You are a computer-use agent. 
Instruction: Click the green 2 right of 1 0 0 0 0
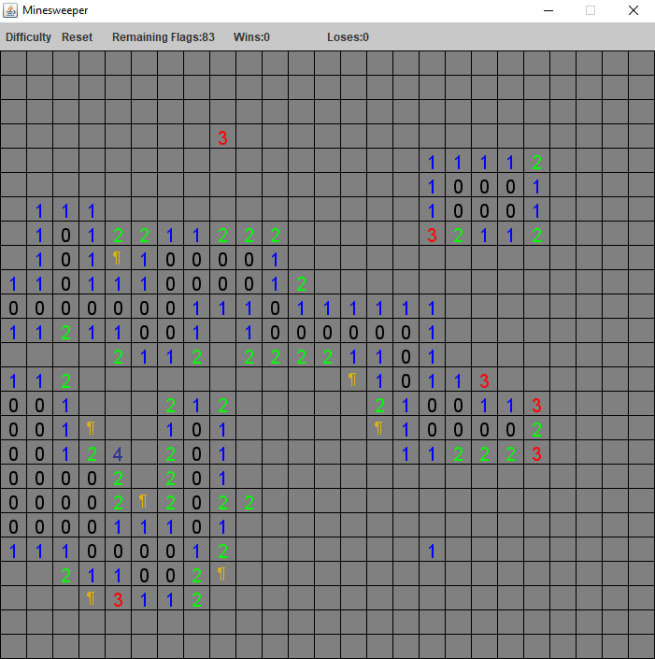(x=536, y=430)
